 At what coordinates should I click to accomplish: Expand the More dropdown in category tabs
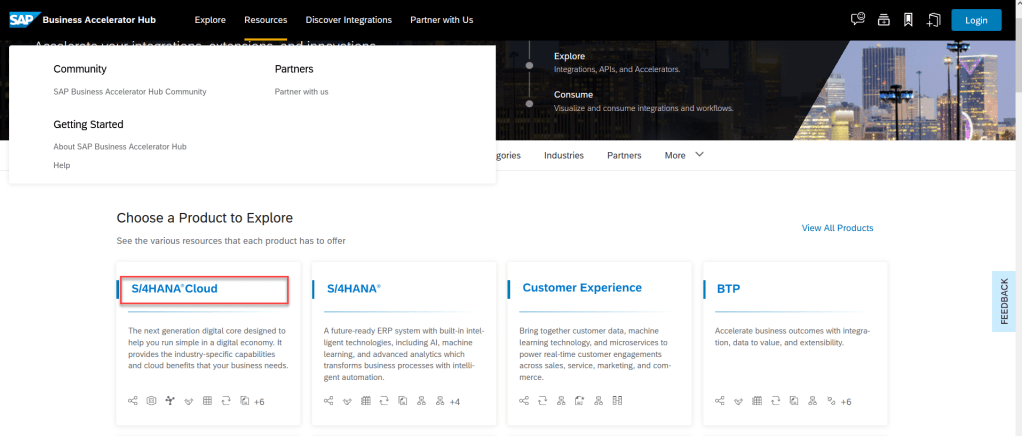[x=684, y=155]
